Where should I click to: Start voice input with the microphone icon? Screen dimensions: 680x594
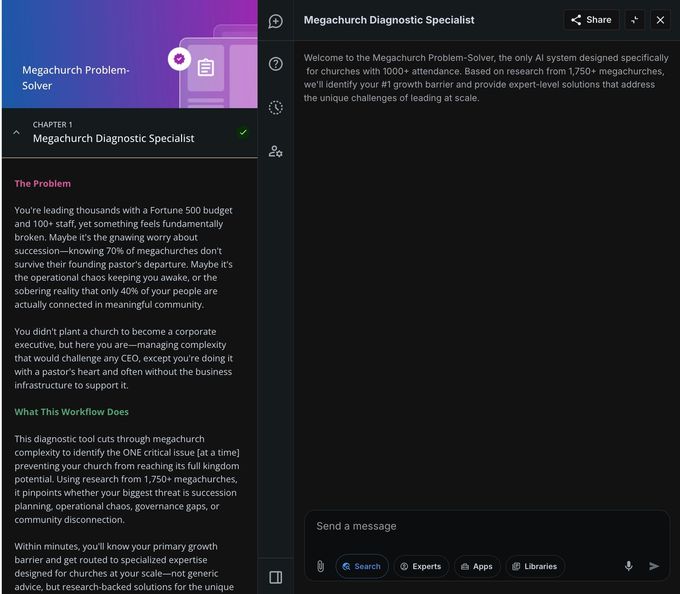pyautogui.click(x=628, y=566)
